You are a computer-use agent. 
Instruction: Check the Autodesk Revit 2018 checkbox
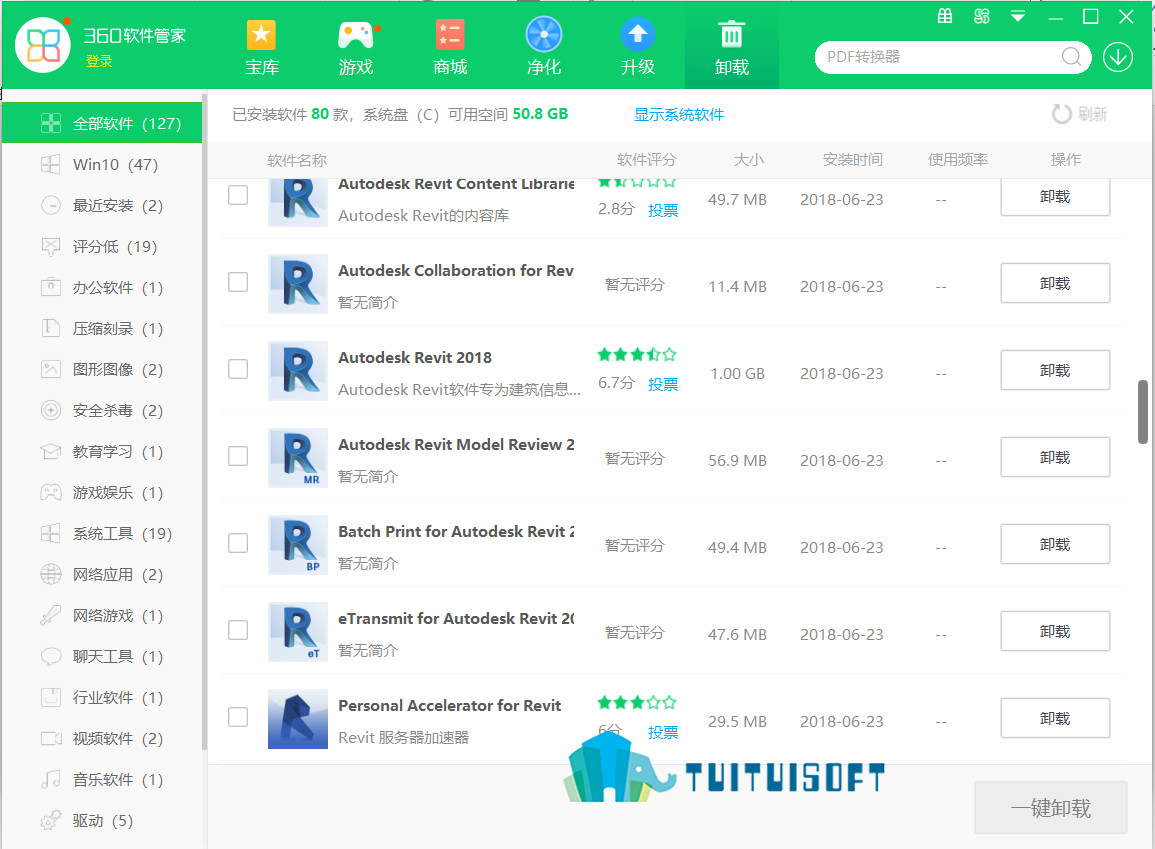coord(238,369)
